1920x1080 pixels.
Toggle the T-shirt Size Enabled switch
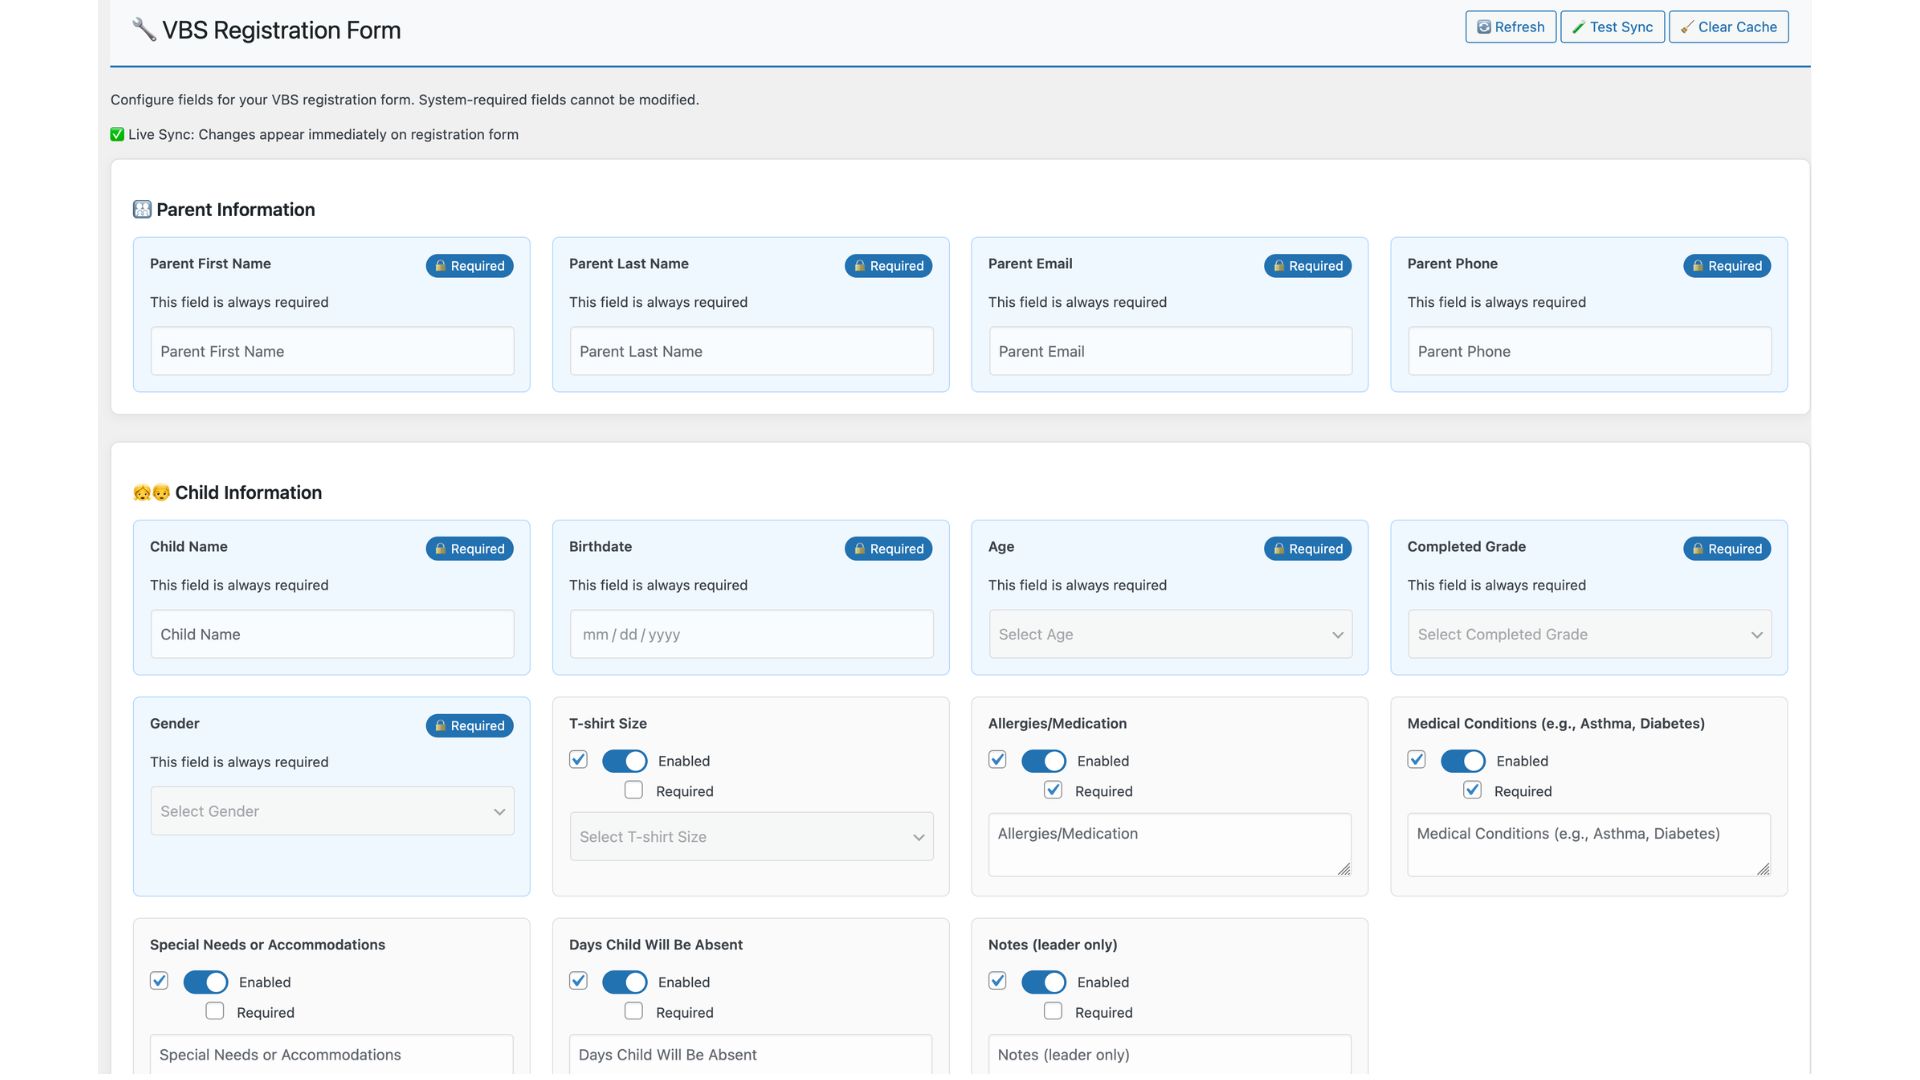coord(625,761)
